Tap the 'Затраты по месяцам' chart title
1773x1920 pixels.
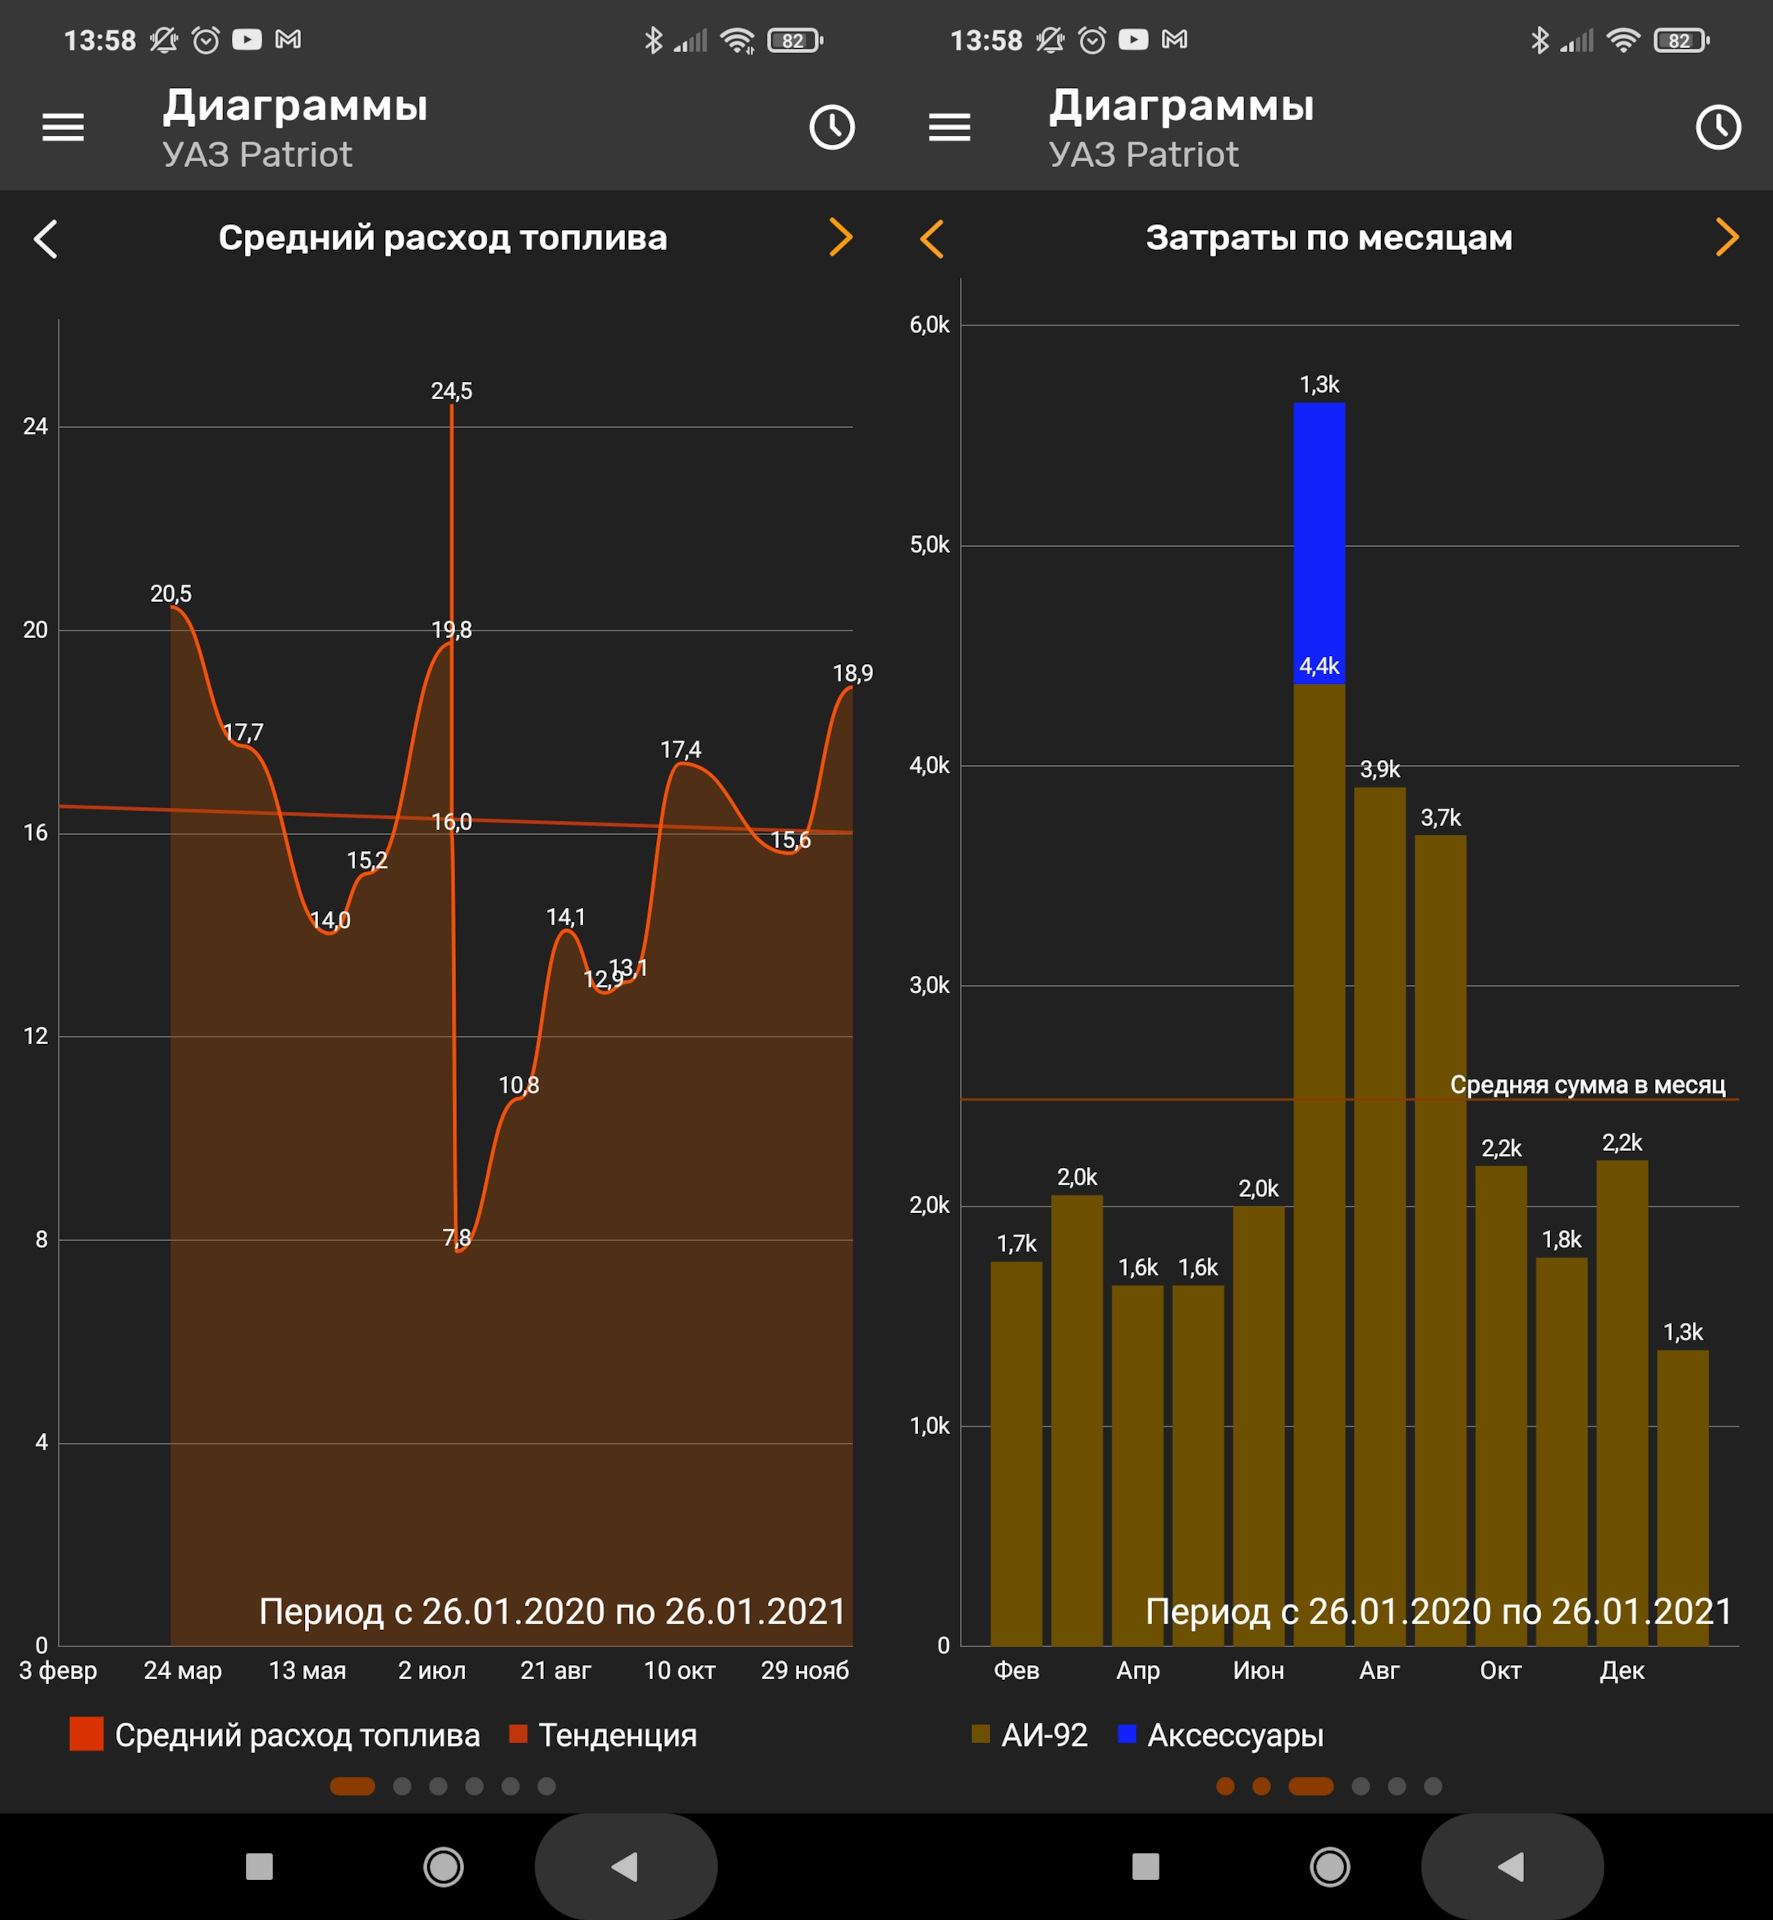point(1329,238)
